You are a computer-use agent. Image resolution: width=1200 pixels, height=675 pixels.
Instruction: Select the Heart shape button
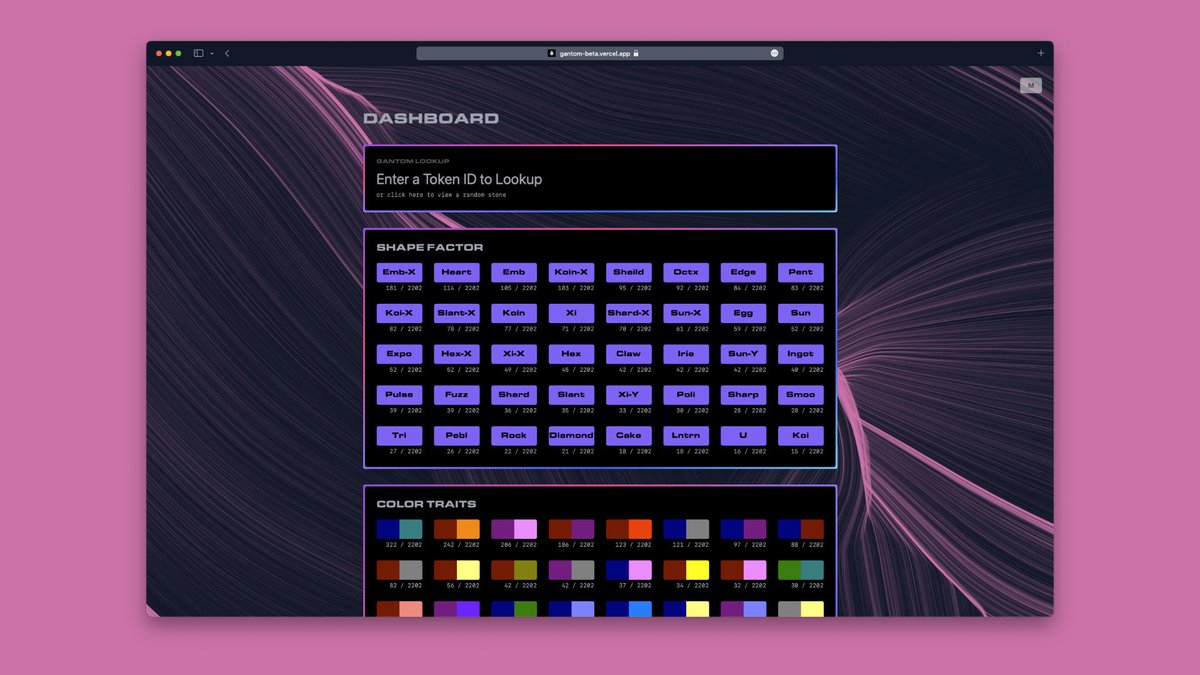coord(456,272)
